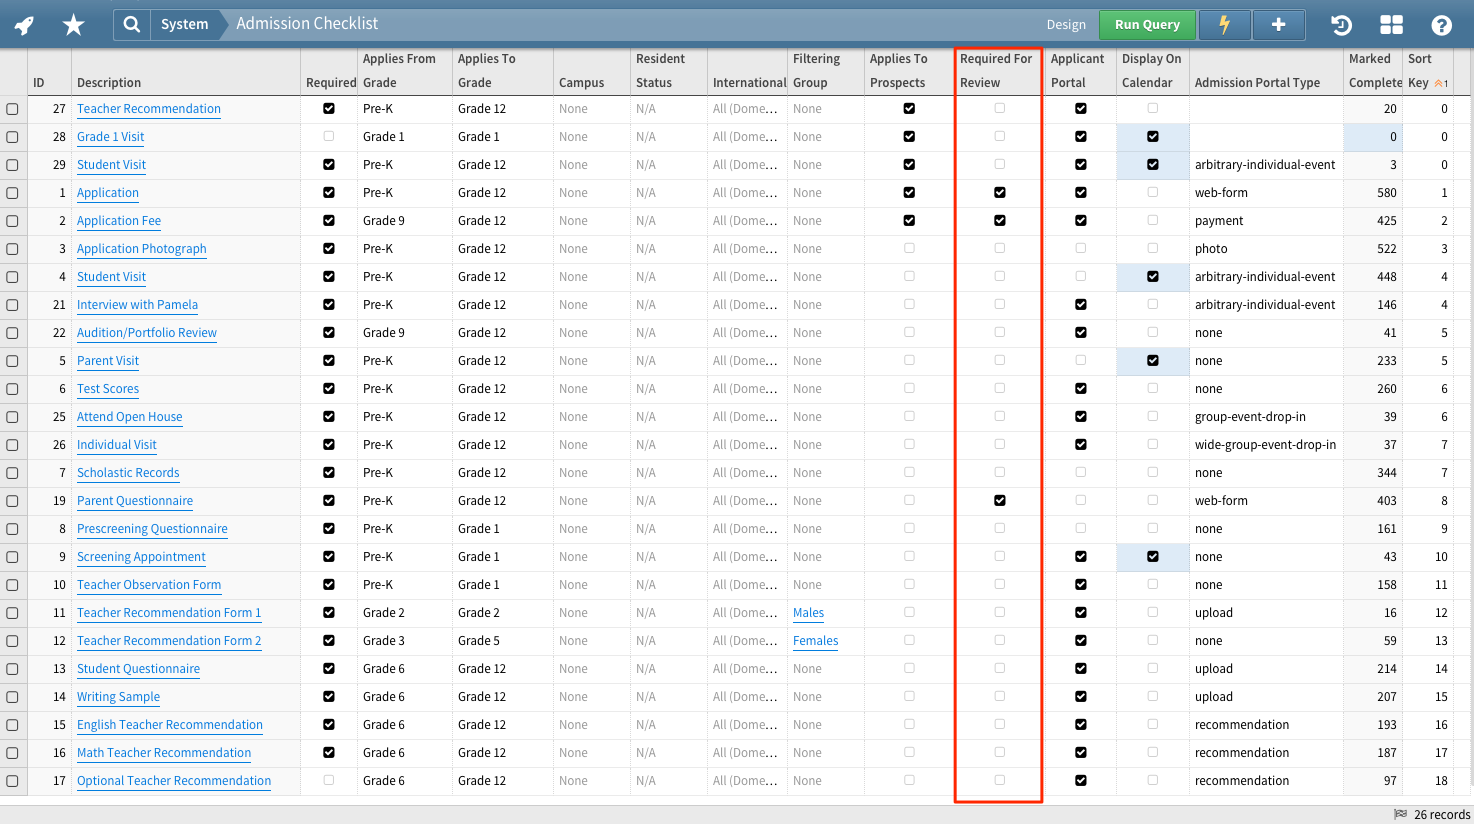This screenshot has width=1474, height=824.
Task: Click the search magnifier icon
Action: click(132, 24)
